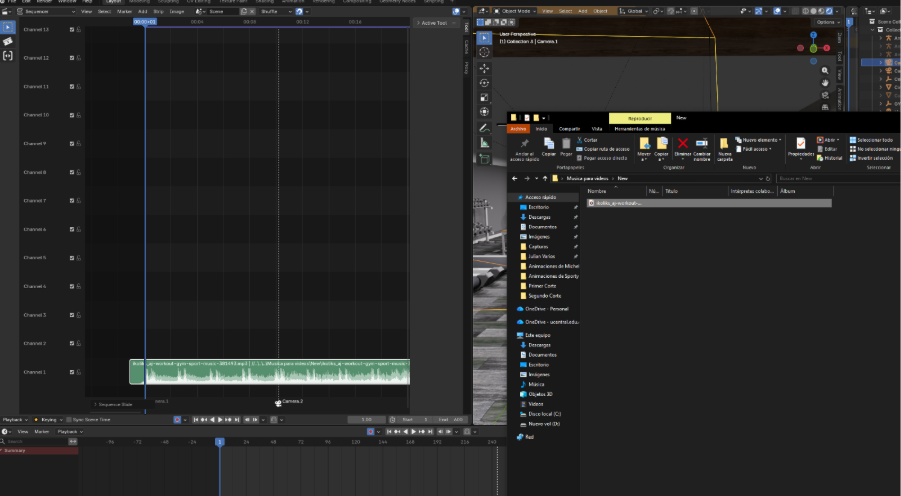Select the Move tool in the 3D viewport

[484, 68]
